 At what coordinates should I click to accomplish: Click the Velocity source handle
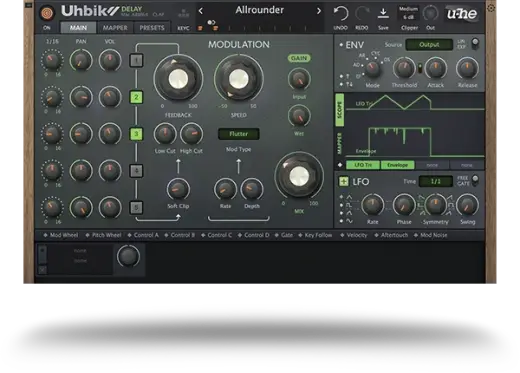click(x=342, y=235)
